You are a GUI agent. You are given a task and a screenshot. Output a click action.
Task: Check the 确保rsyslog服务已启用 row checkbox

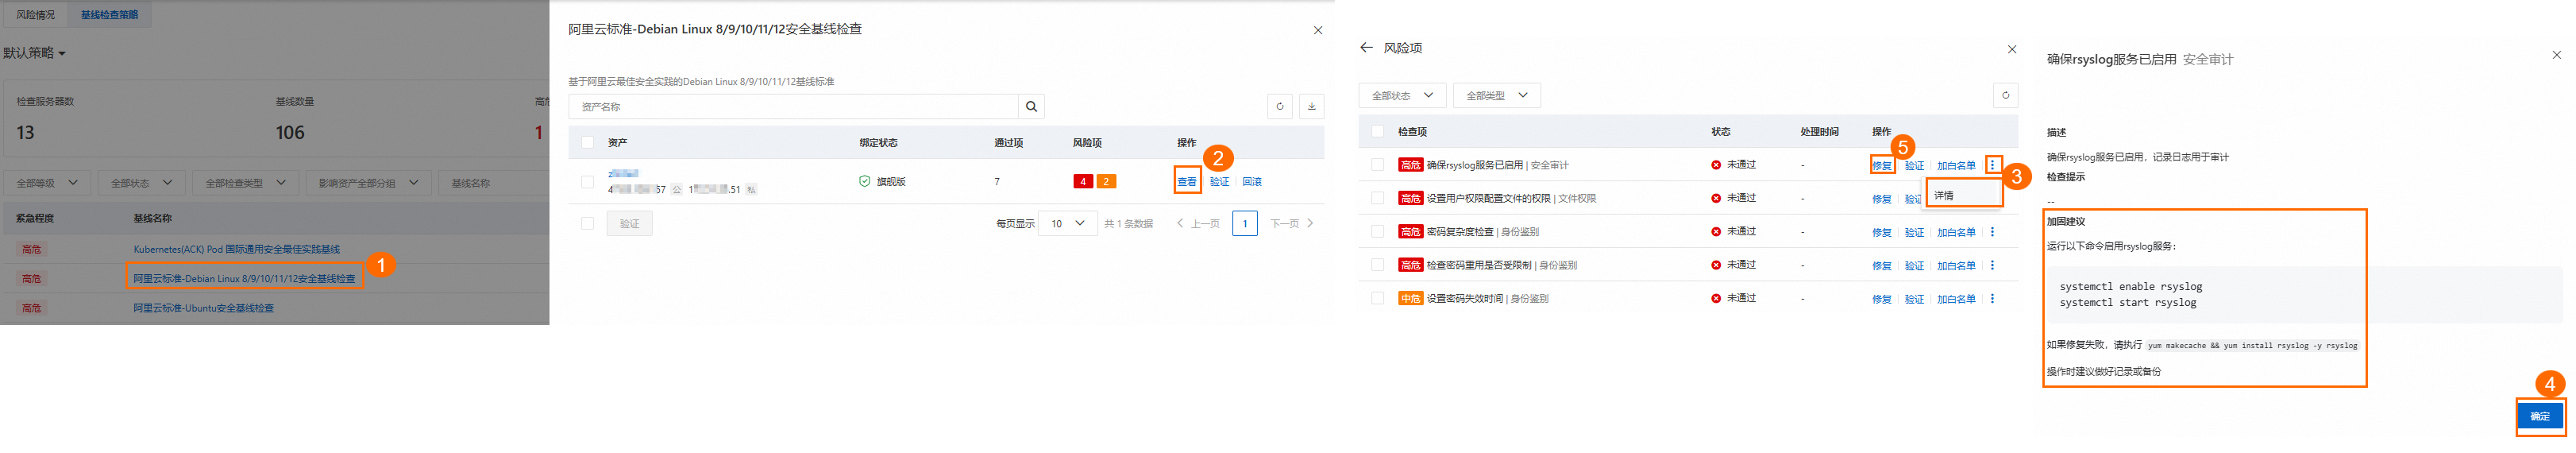(1377, 165)
